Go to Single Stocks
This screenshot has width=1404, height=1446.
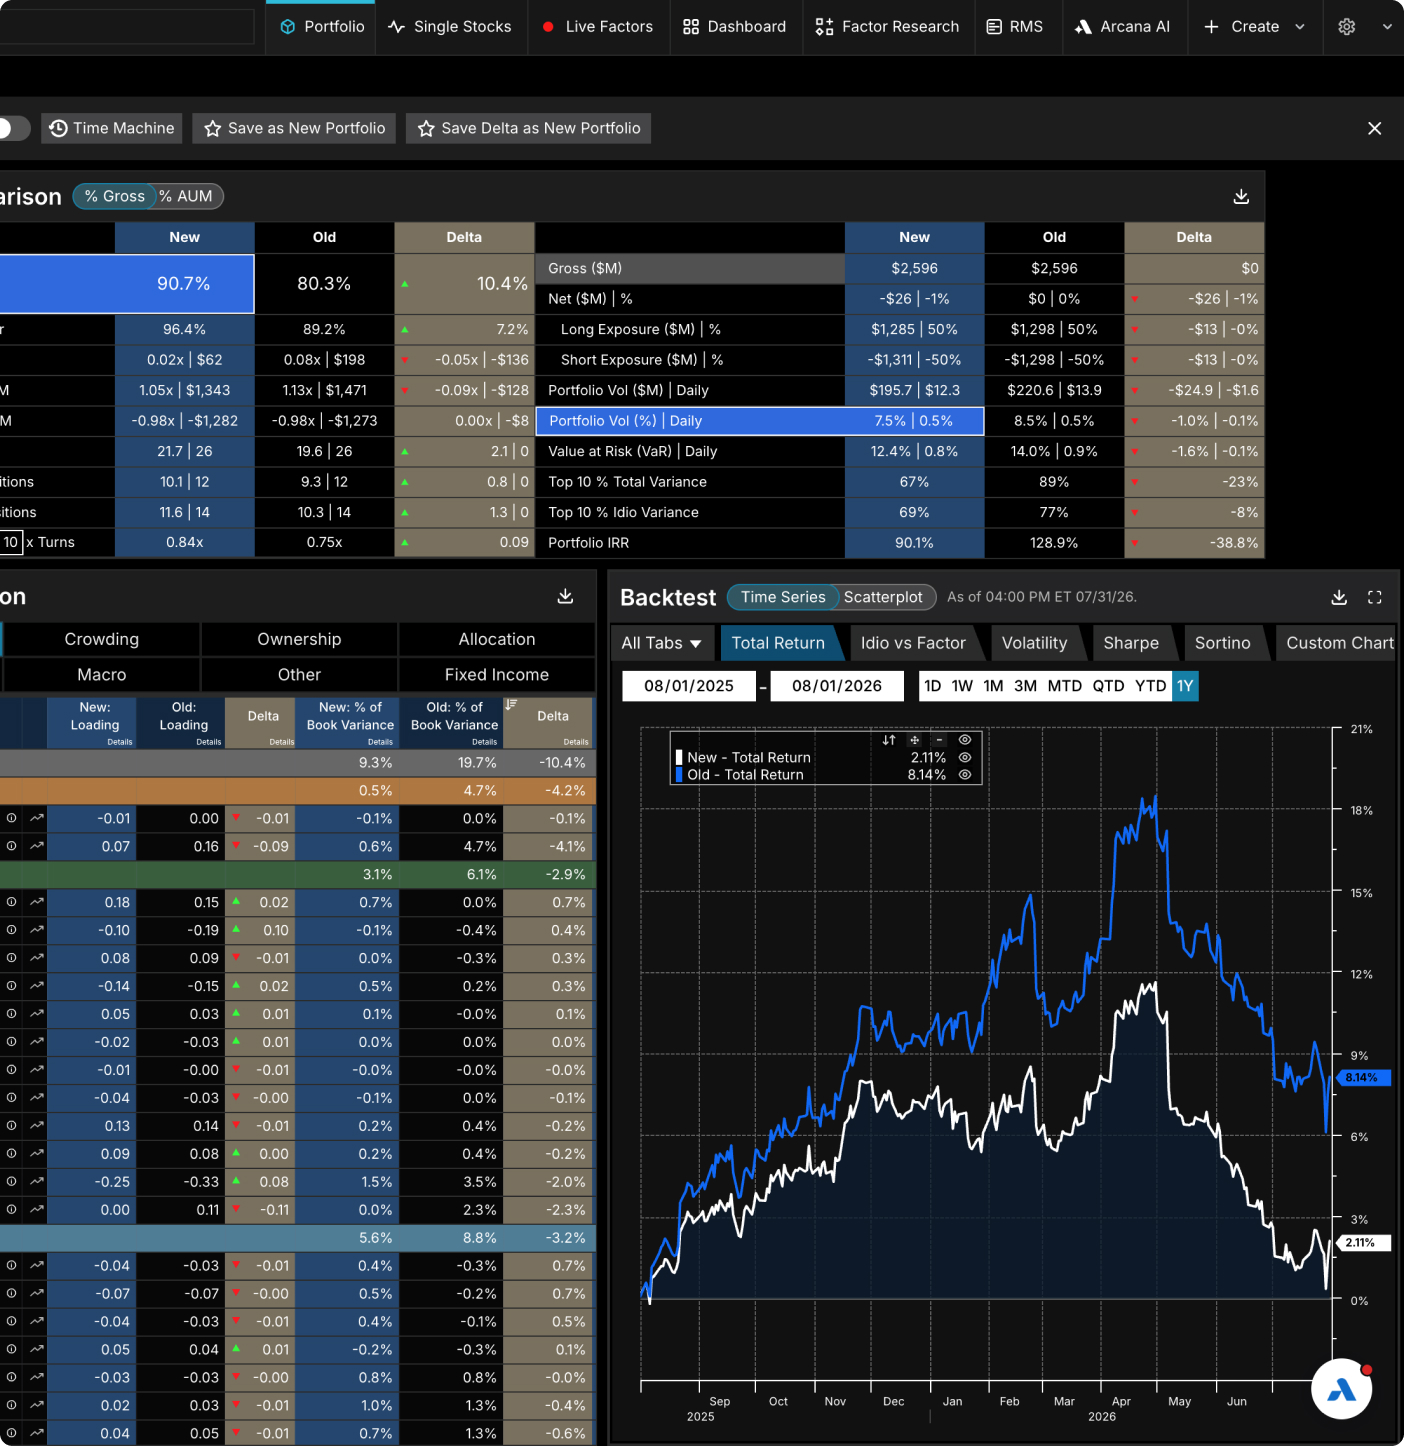(x=450, y=27)
